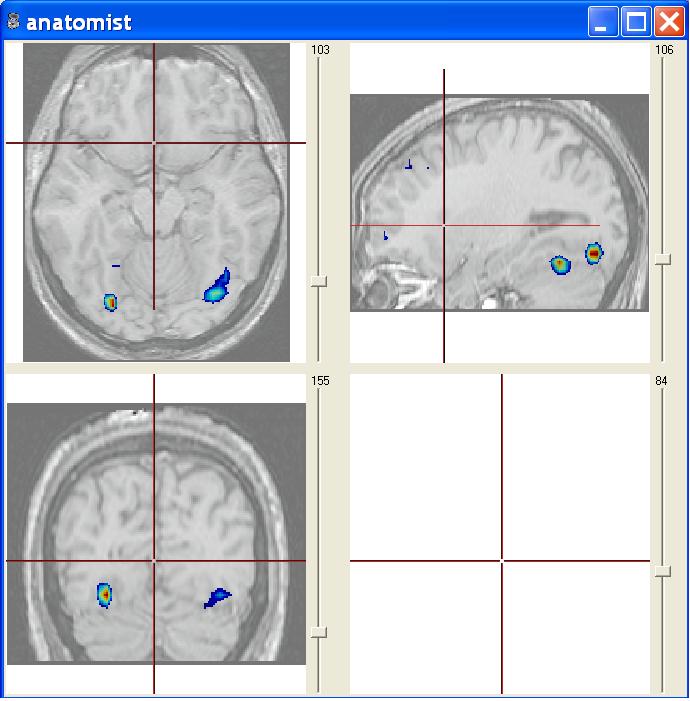Screen dimensions: 690x701
Task: Click the anatomist title bar text
Action: 78,22
